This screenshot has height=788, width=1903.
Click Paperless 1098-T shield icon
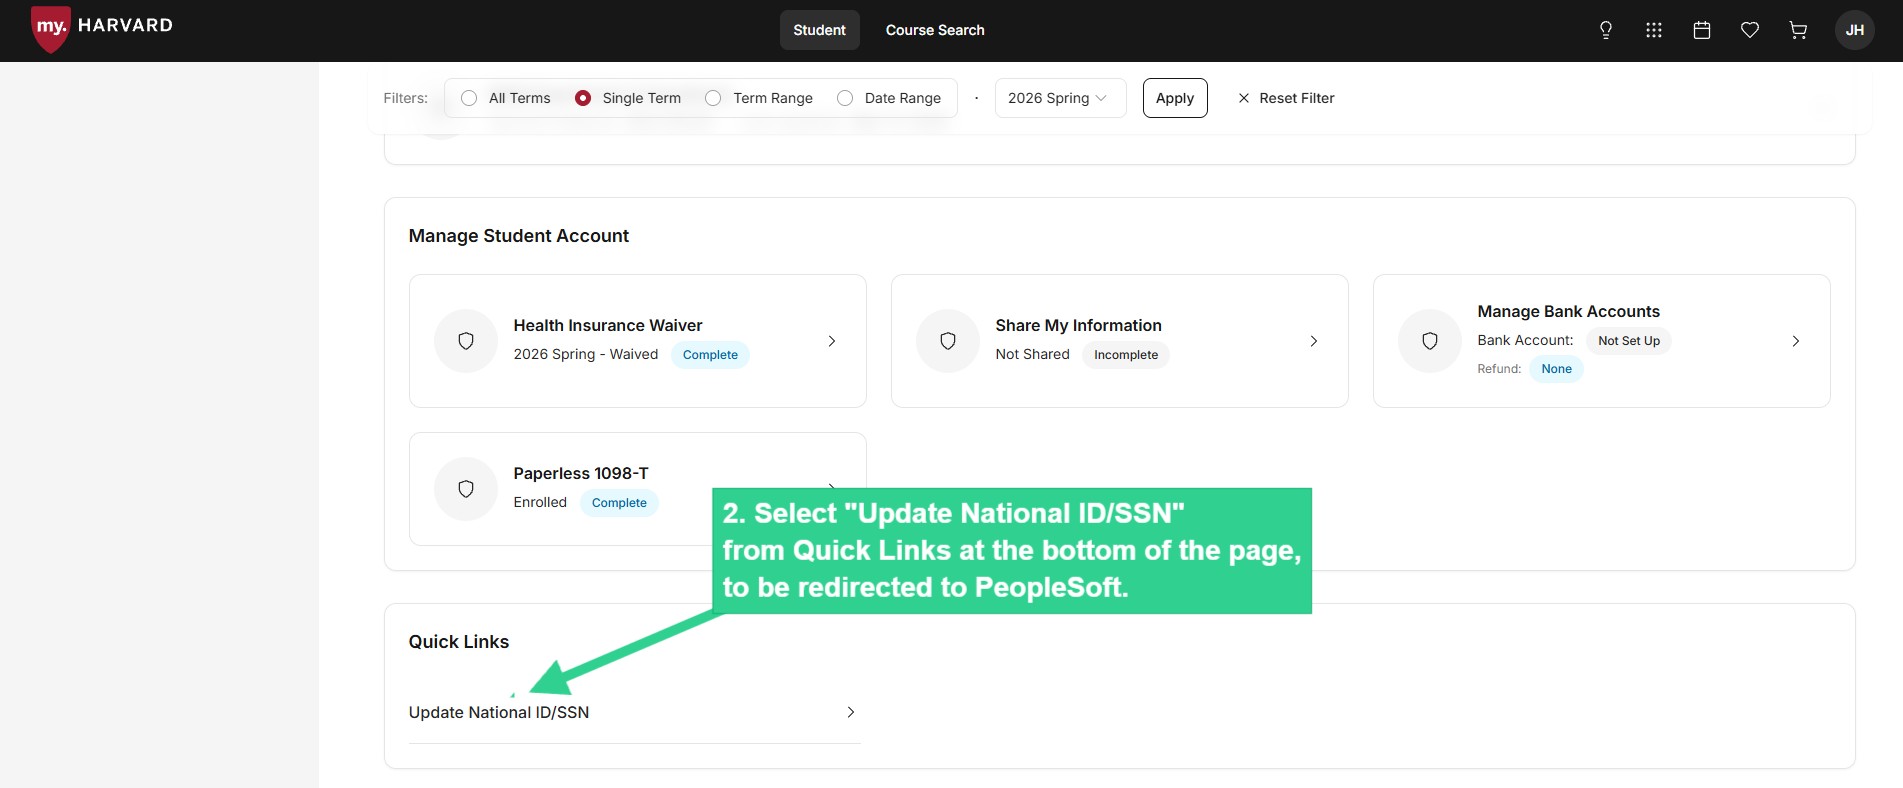coord(466,489)
